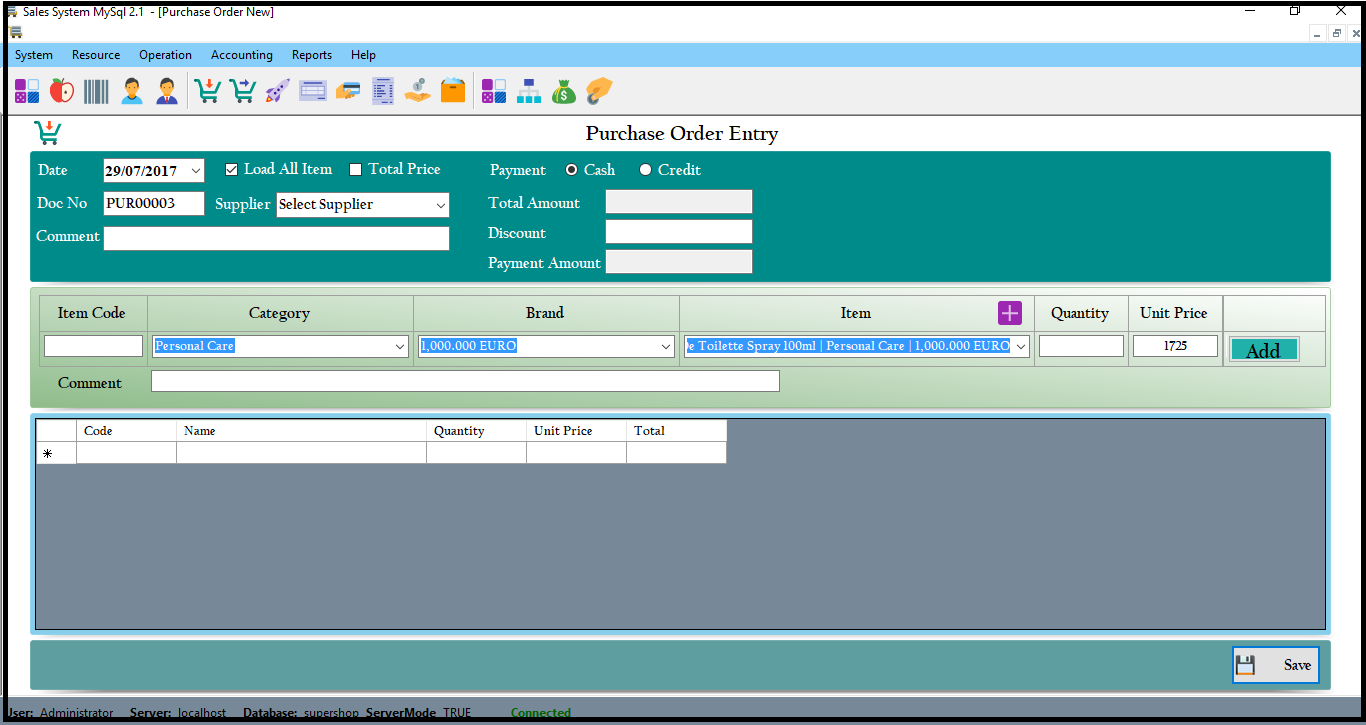Click the Add button
Screen dimensions: 1366x725
1263,350
